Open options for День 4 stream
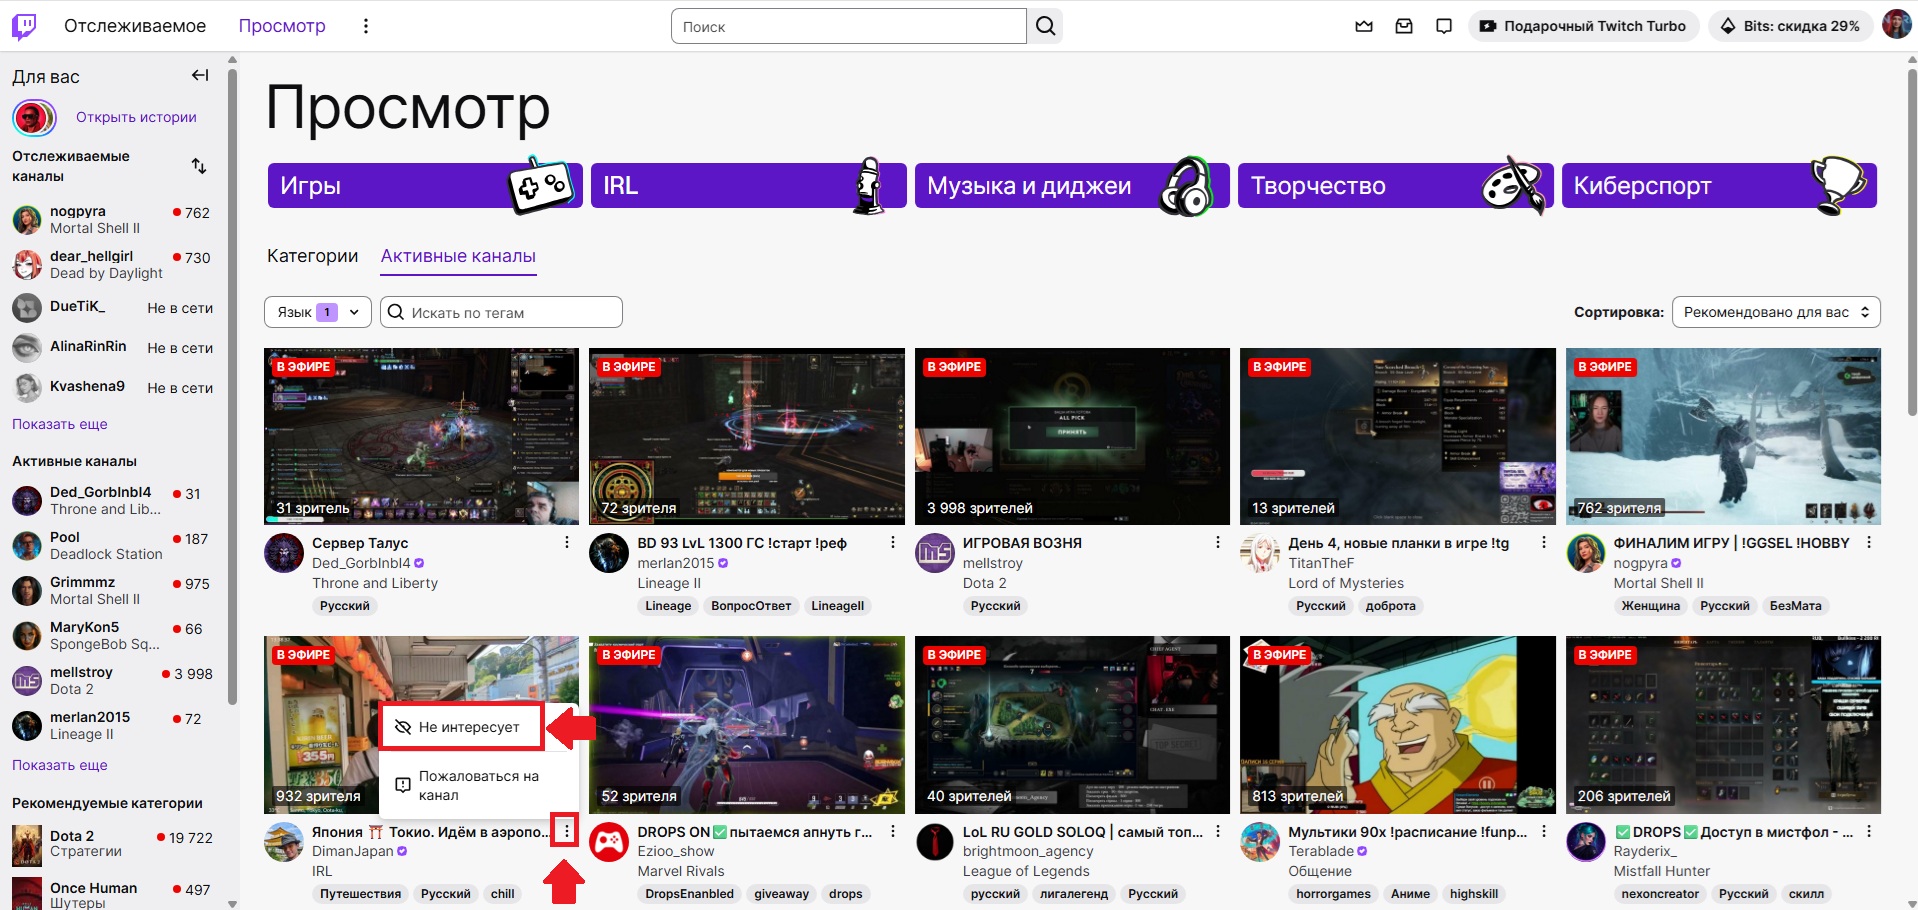Viewport: 1918px width, 910px height. 1543,542
